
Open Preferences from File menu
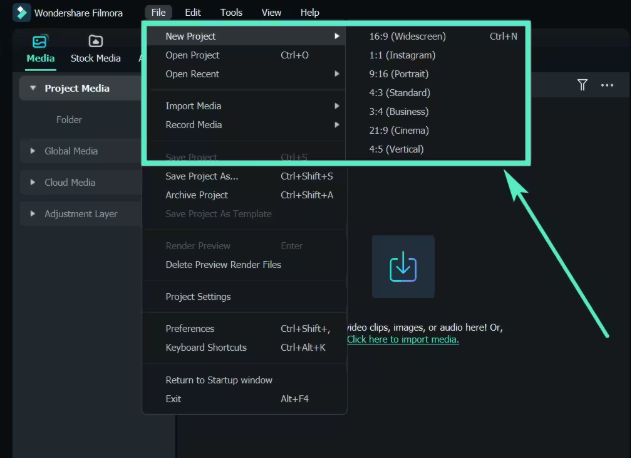coord(245,329)
